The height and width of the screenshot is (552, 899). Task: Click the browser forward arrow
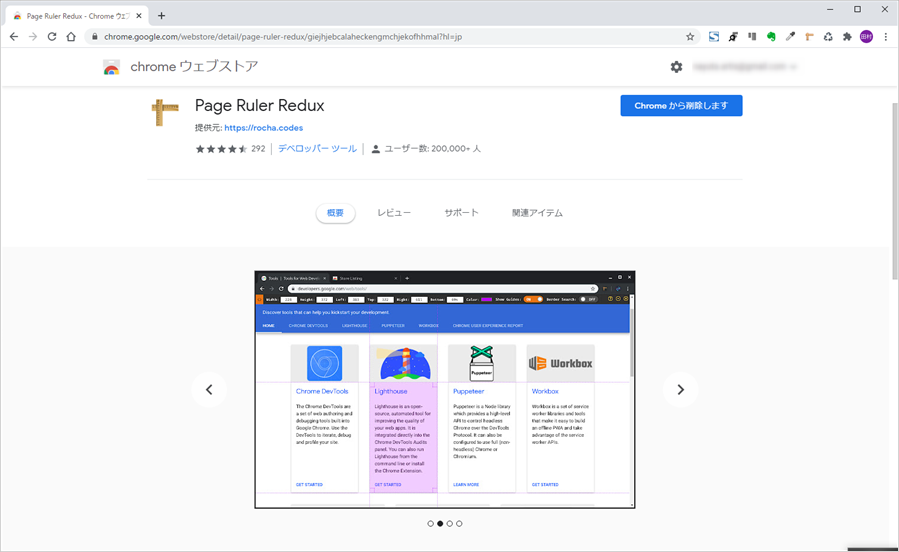(33, 37)
